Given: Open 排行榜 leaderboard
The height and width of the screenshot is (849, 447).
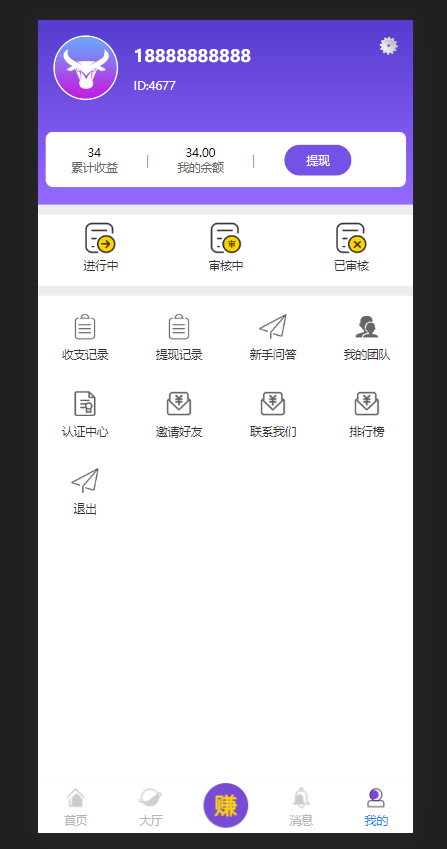Looking at the screenshot, I should coord(367,415).
